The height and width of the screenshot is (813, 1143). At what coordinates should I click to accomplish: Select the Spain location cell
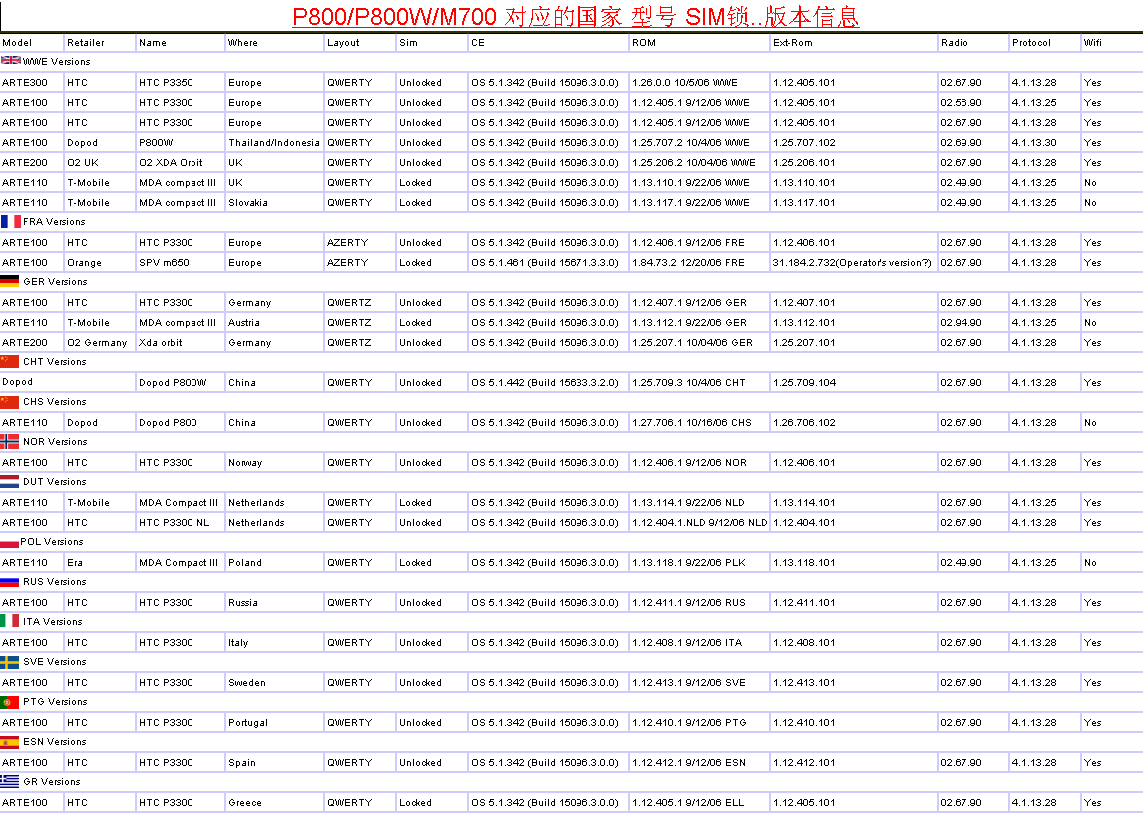point(274,763)
